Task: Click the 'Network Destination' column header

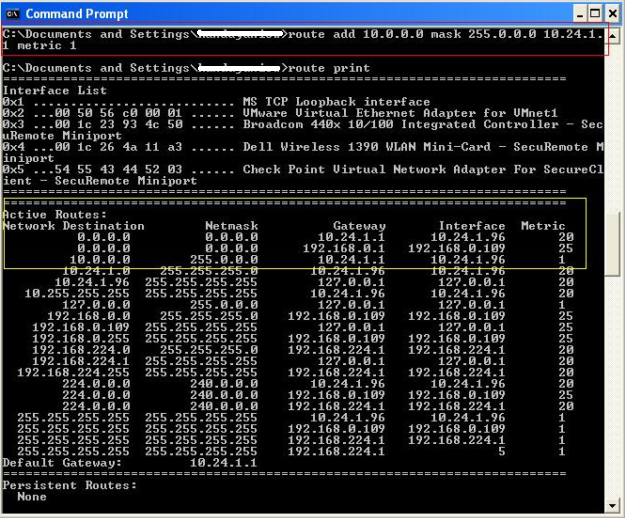Action: pyautogui.click(x=73, y=226)
